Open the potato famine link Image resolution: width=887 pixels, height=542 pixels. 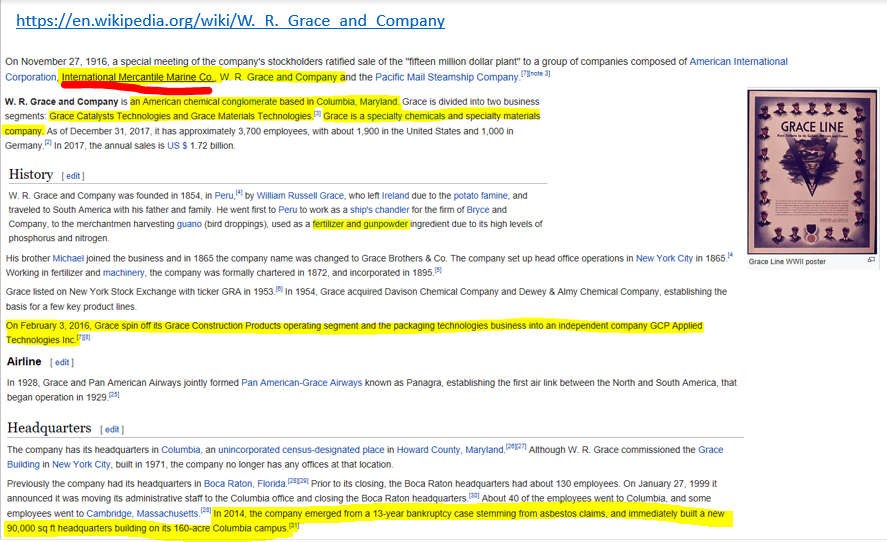pyautogui.click(x=480, y=195)
